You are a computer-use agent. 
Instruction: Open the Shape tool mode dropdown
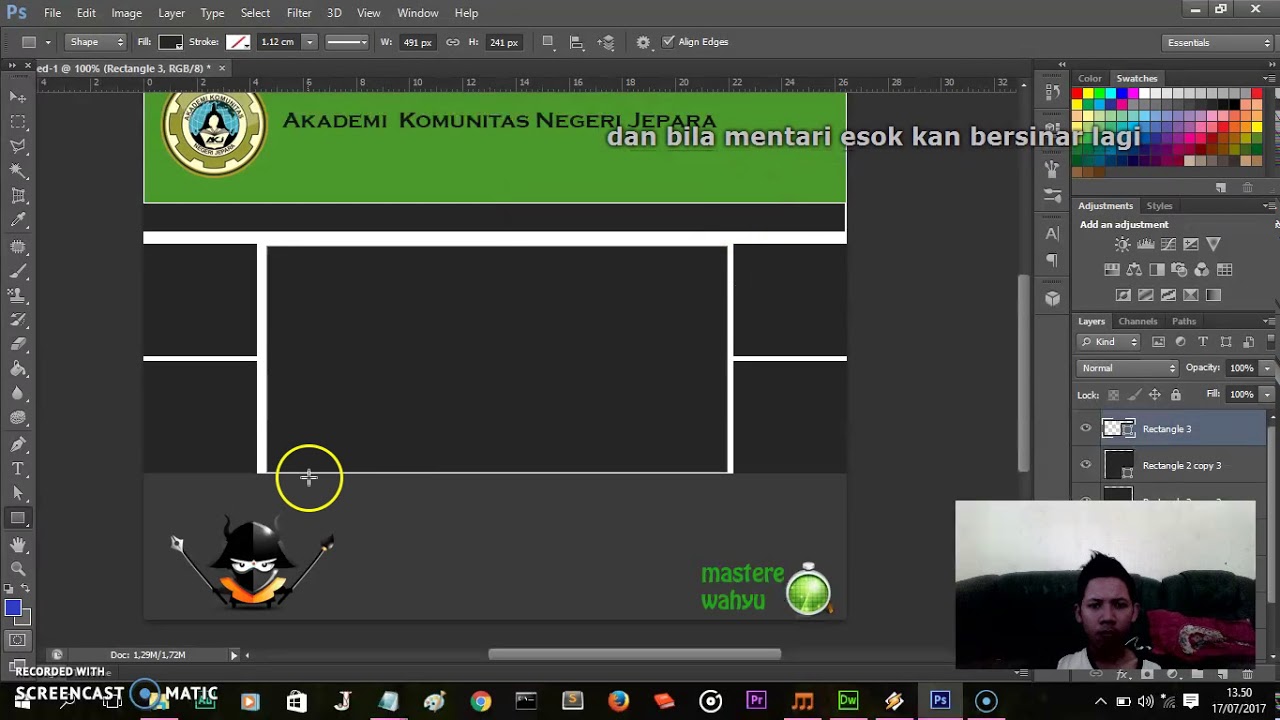(96, 42)
